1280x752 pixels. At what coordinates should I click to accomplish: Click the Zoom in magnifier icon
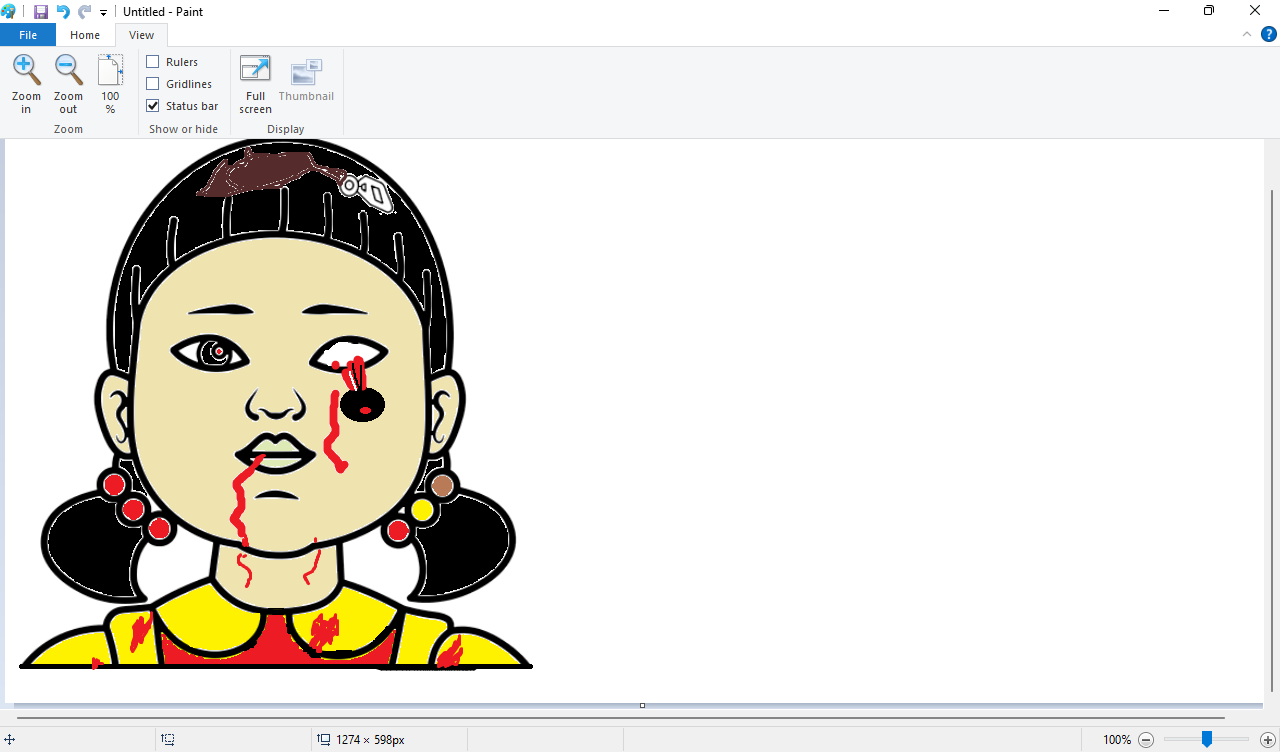26,71
